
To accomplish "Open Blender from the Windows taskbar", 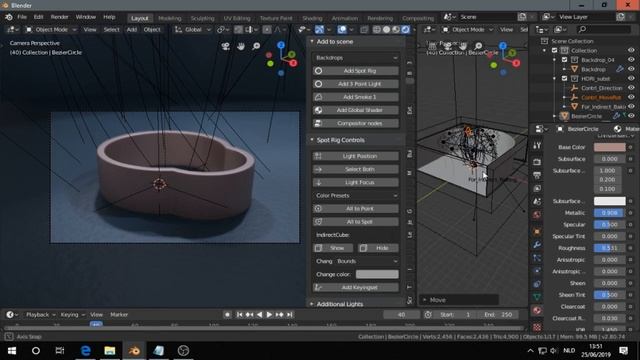I will click(134, 351).
